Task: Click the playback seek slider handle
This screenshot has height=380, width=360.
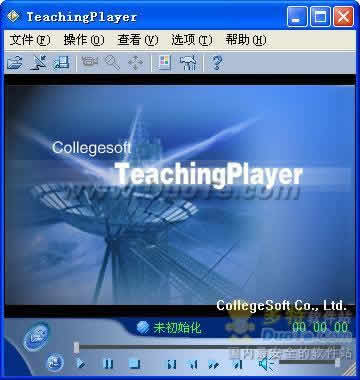Action: 77,347
